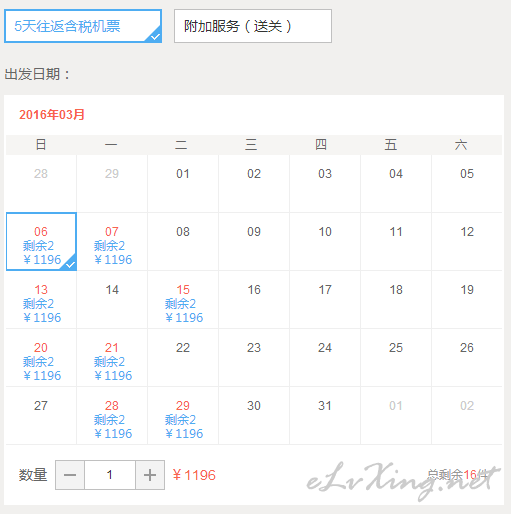This screenshot has width=511, height=514.
Task: Click the 2016年03月 month header
Action: 52,115
